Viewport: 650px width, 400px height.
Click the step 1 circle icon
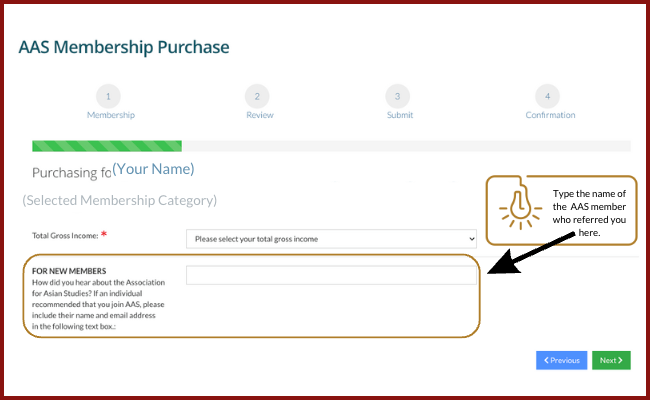click(108, 96)
